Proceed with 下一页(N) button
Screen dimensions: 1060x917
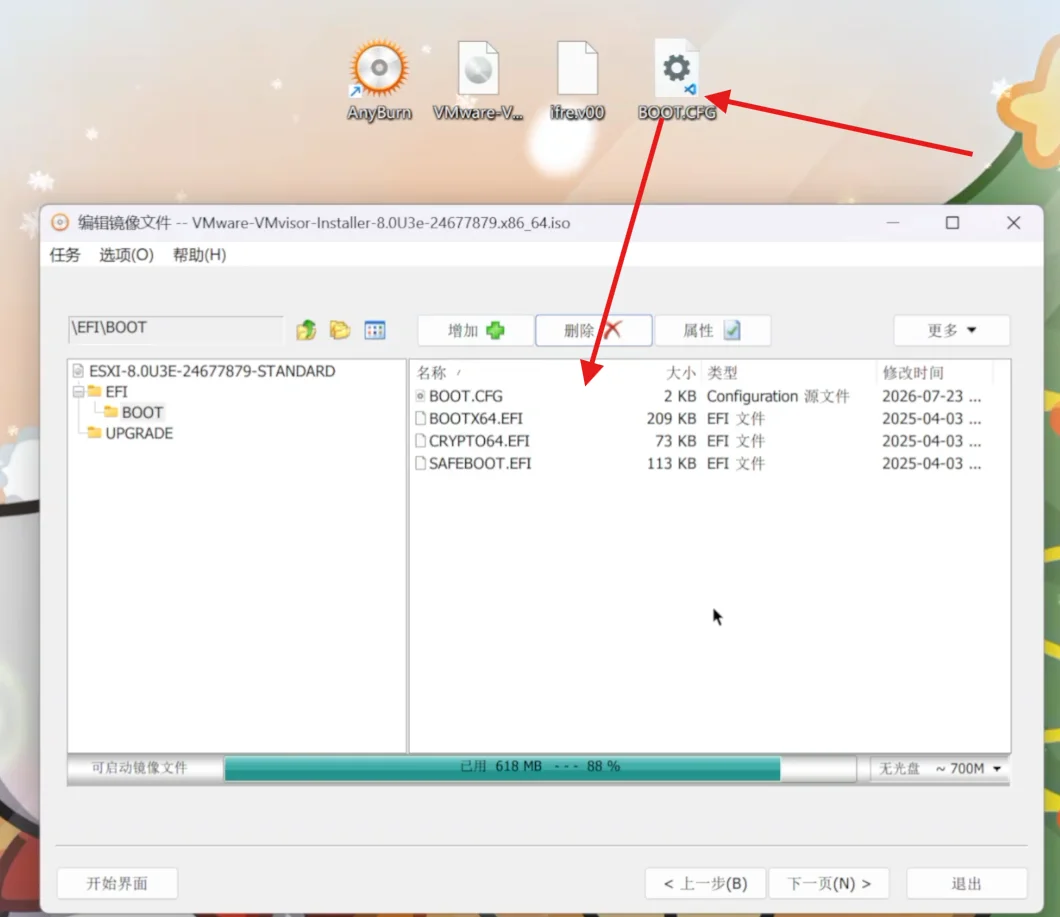pos(829,883)
